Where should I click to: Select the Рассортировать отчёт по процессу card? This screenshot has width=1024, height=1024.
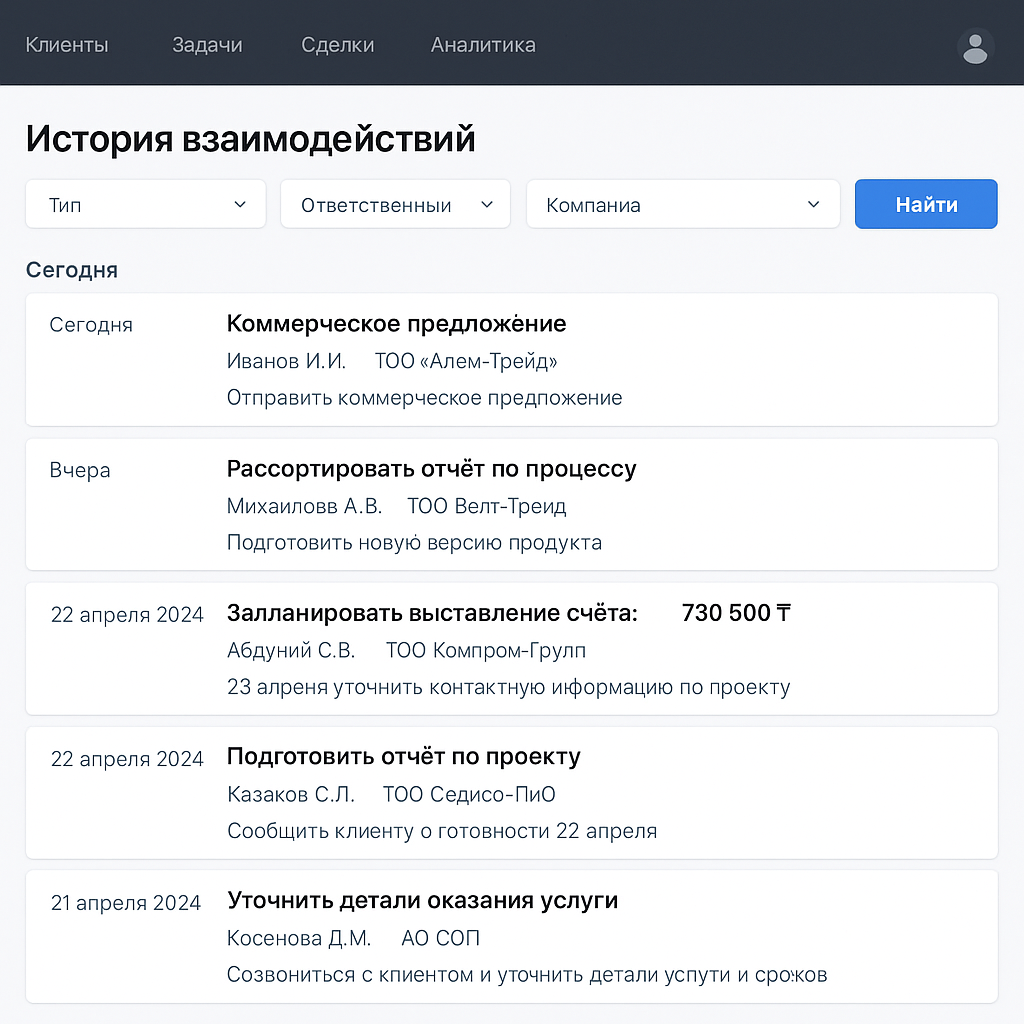point(511,504)
